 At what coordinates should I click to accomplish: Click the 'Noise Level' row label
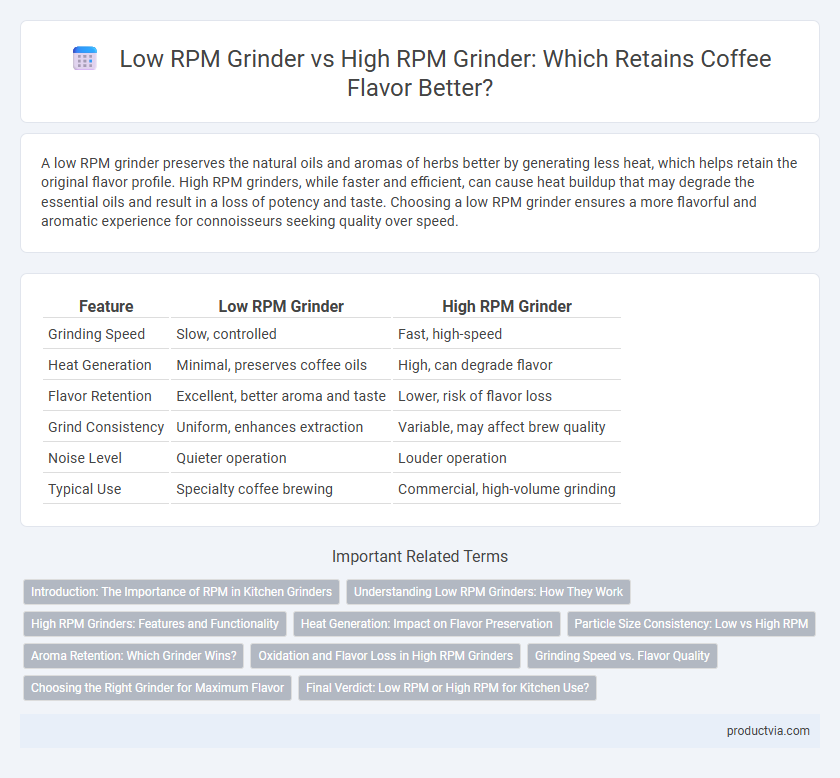pyautogui.click(x=85, y=458)
